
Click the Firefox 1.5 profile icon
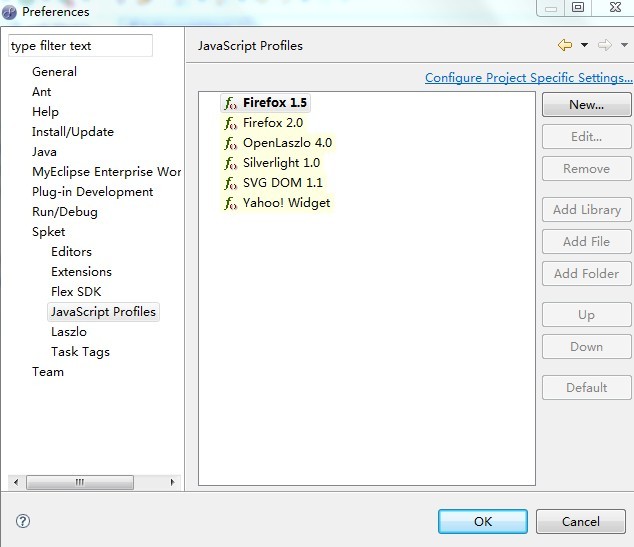pos(231,103)
